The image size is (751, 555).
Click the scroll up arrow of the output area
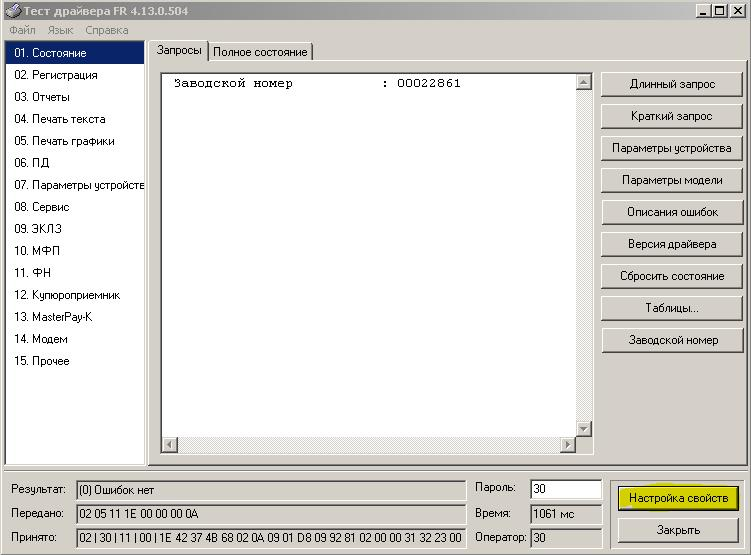585,83
